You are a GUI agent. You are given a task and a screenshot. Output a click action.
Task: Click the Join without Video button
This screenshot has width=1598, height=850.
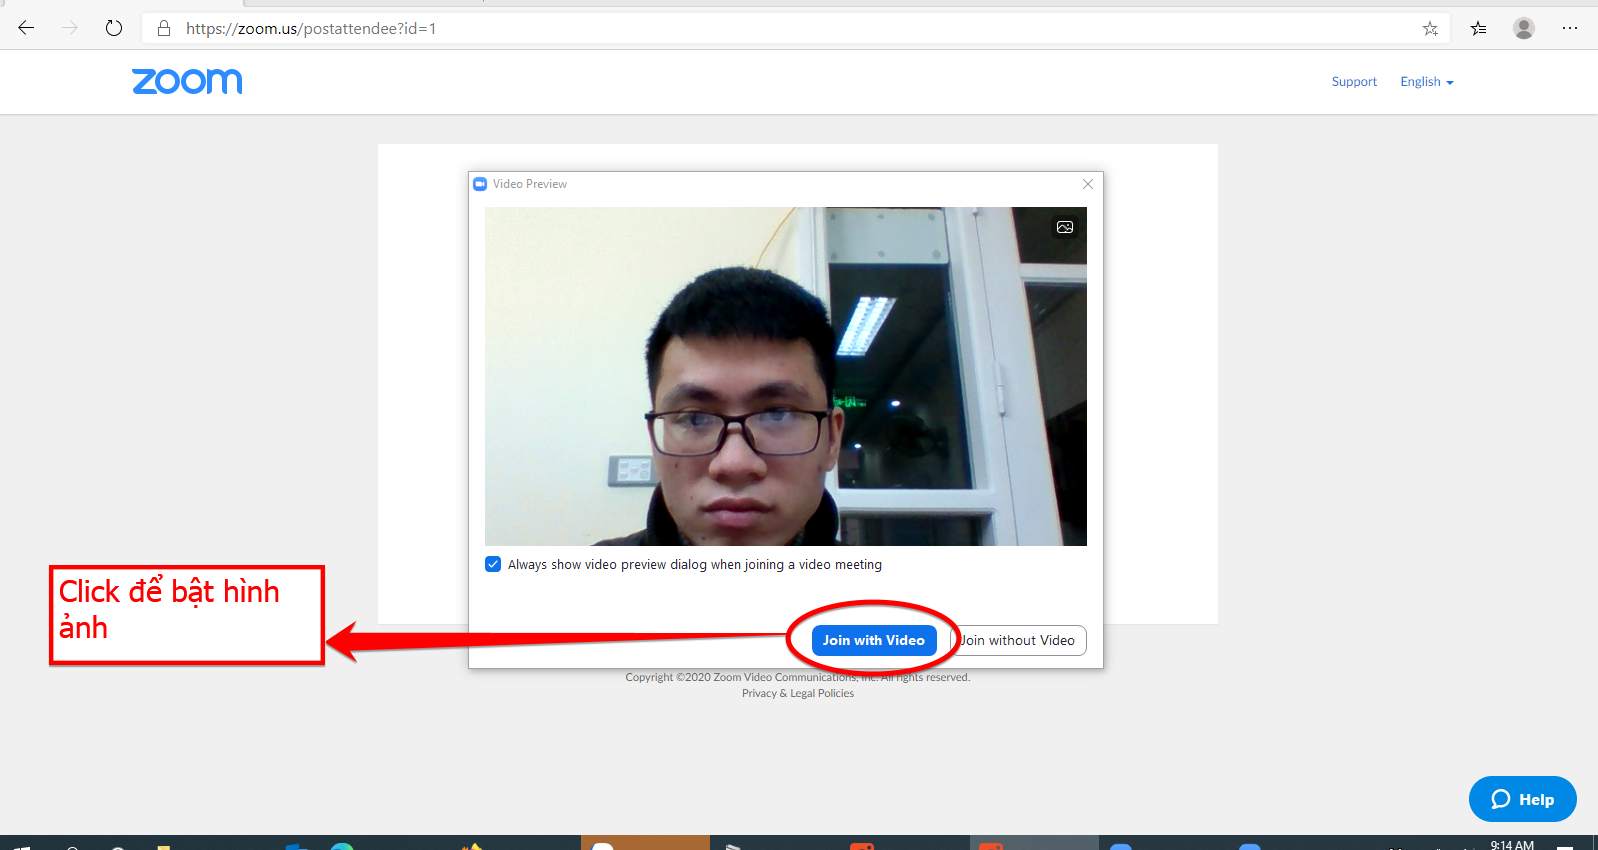pyautogui.click(x=1018, y=640)
